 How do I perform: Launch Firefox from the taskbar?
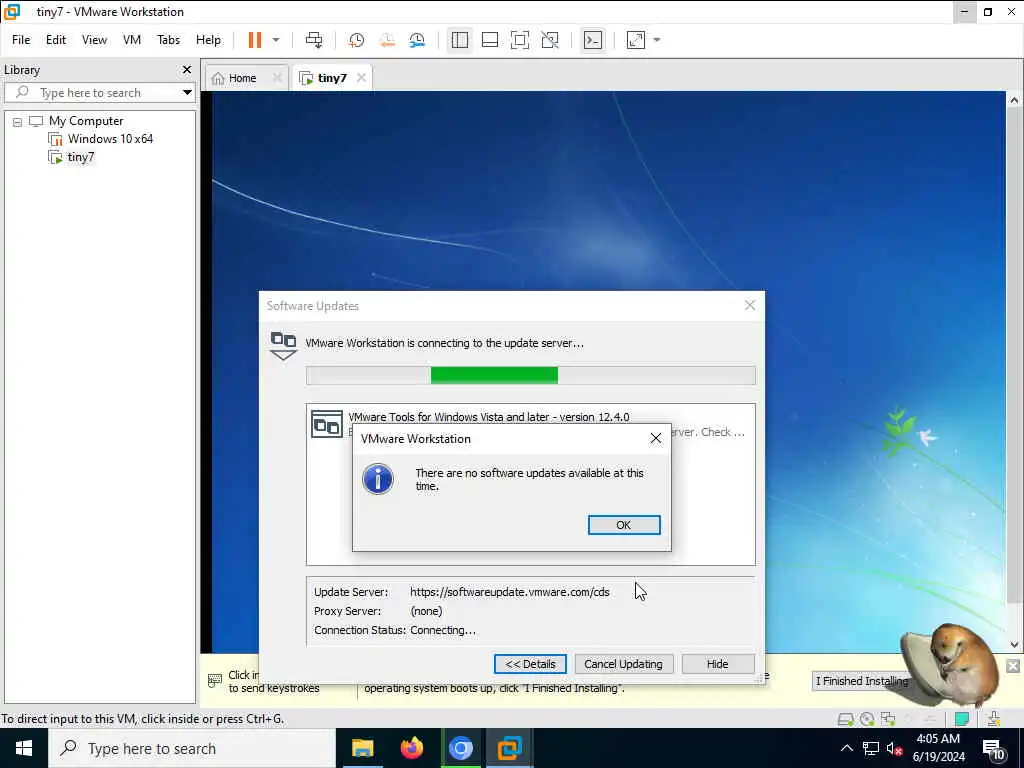[411, 748]
